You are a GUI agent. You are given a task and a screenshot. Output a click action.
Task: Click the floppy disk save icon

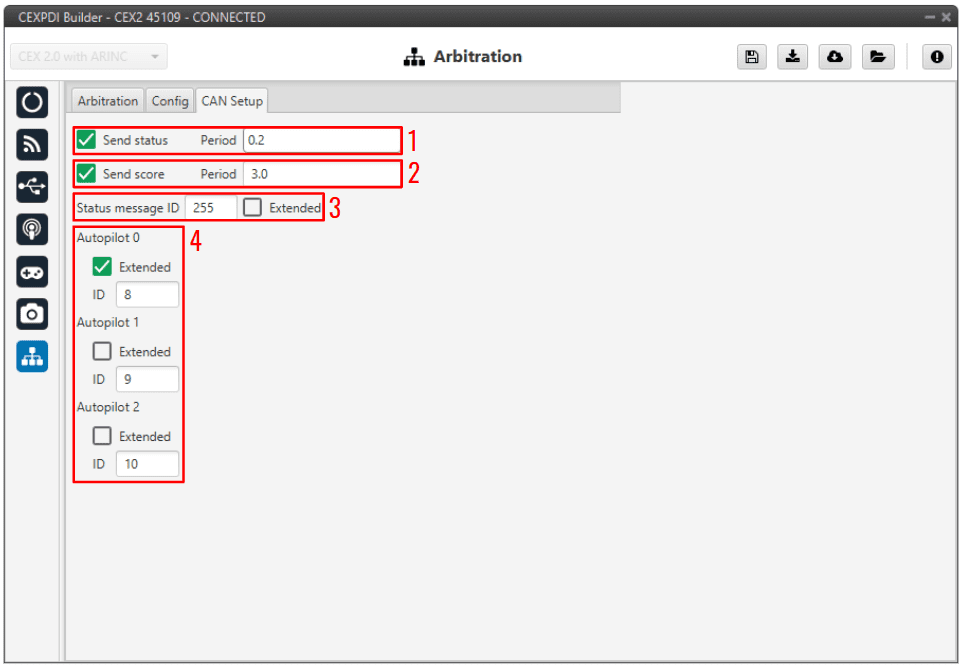pyautogui.click(x=751, y=56)
